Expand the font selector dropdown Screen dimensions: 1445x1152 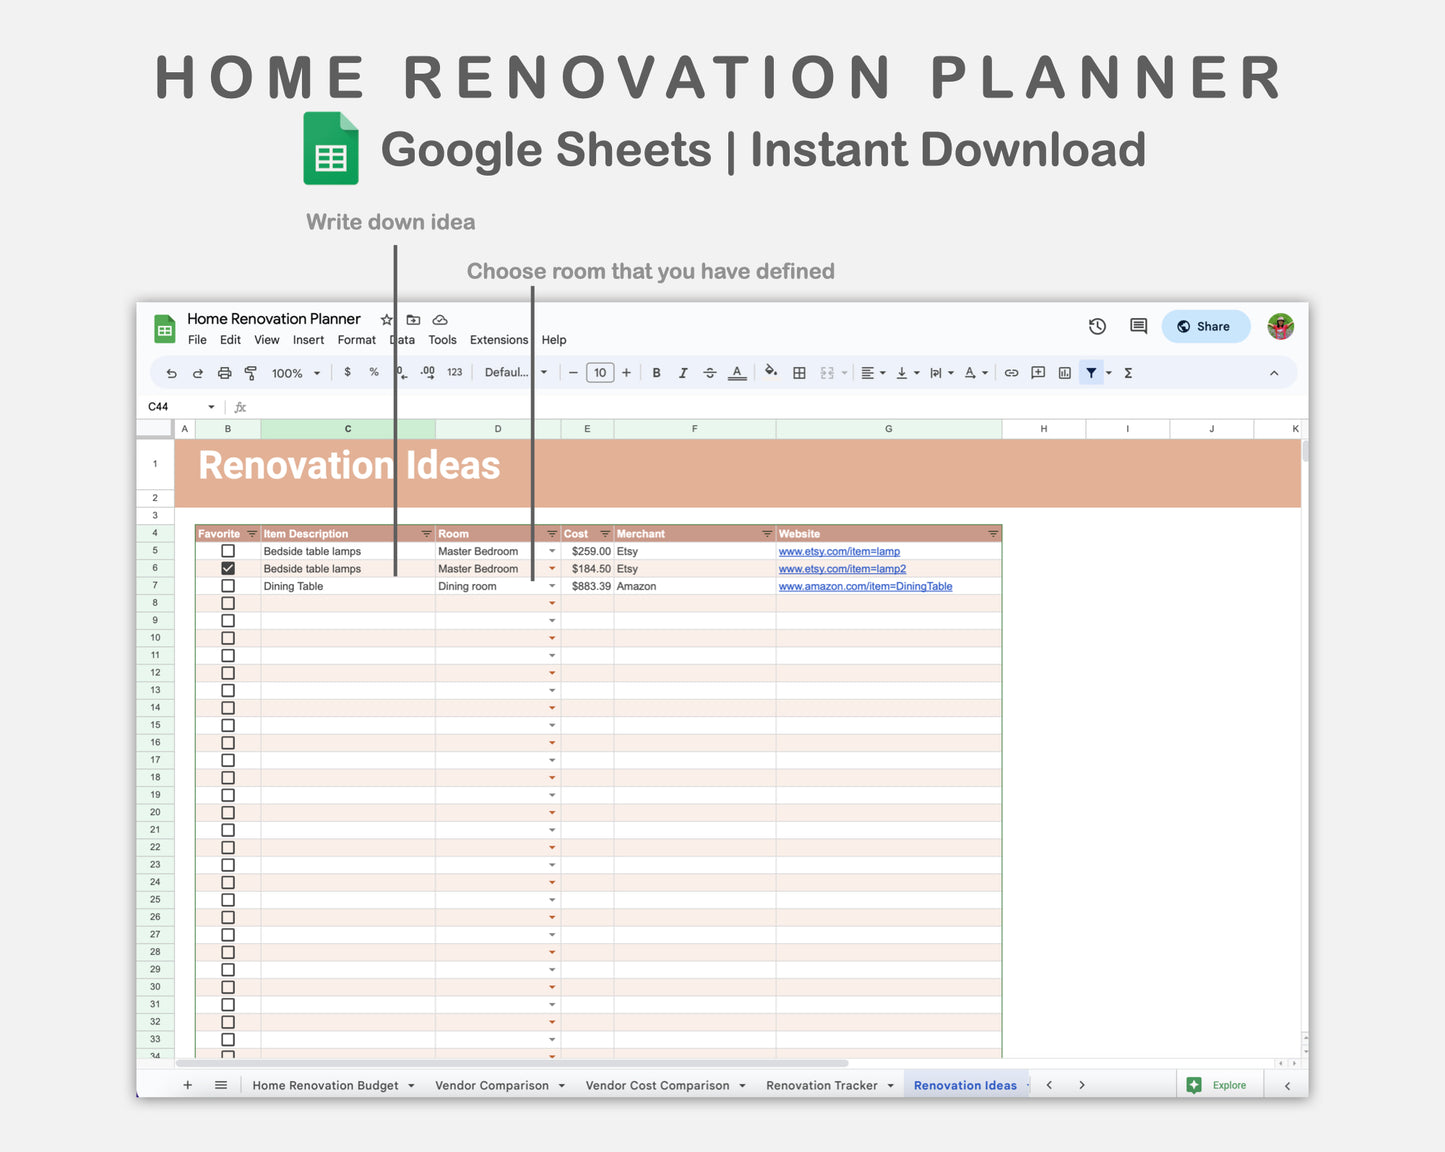point(543,372)
